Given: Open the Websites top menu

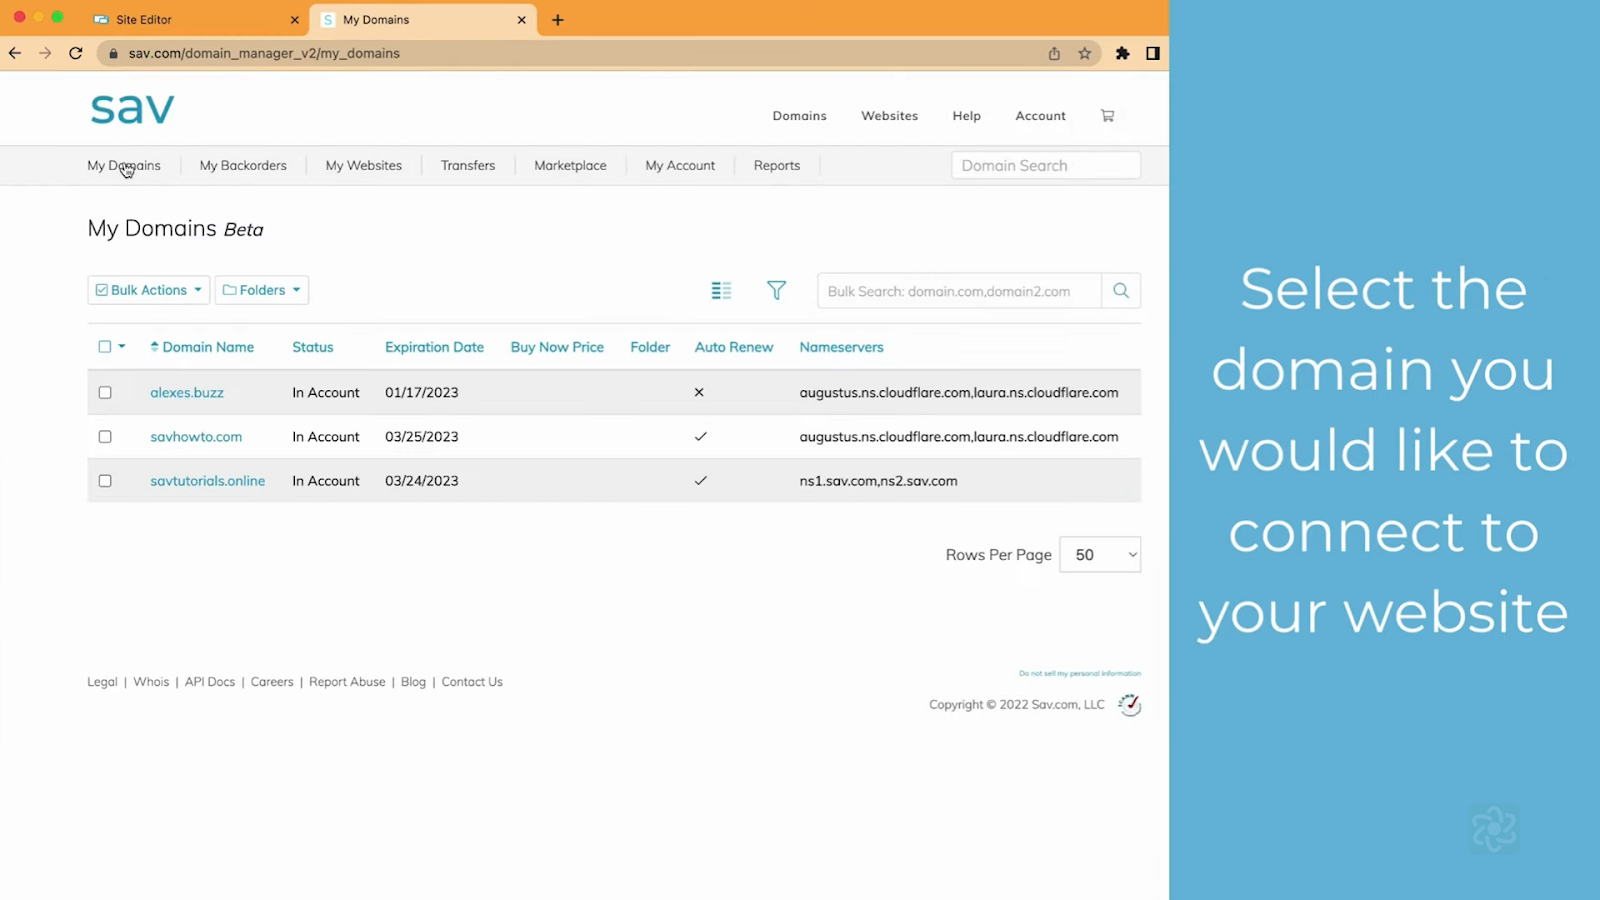Looking at the screenshot, I should [890, 116].
